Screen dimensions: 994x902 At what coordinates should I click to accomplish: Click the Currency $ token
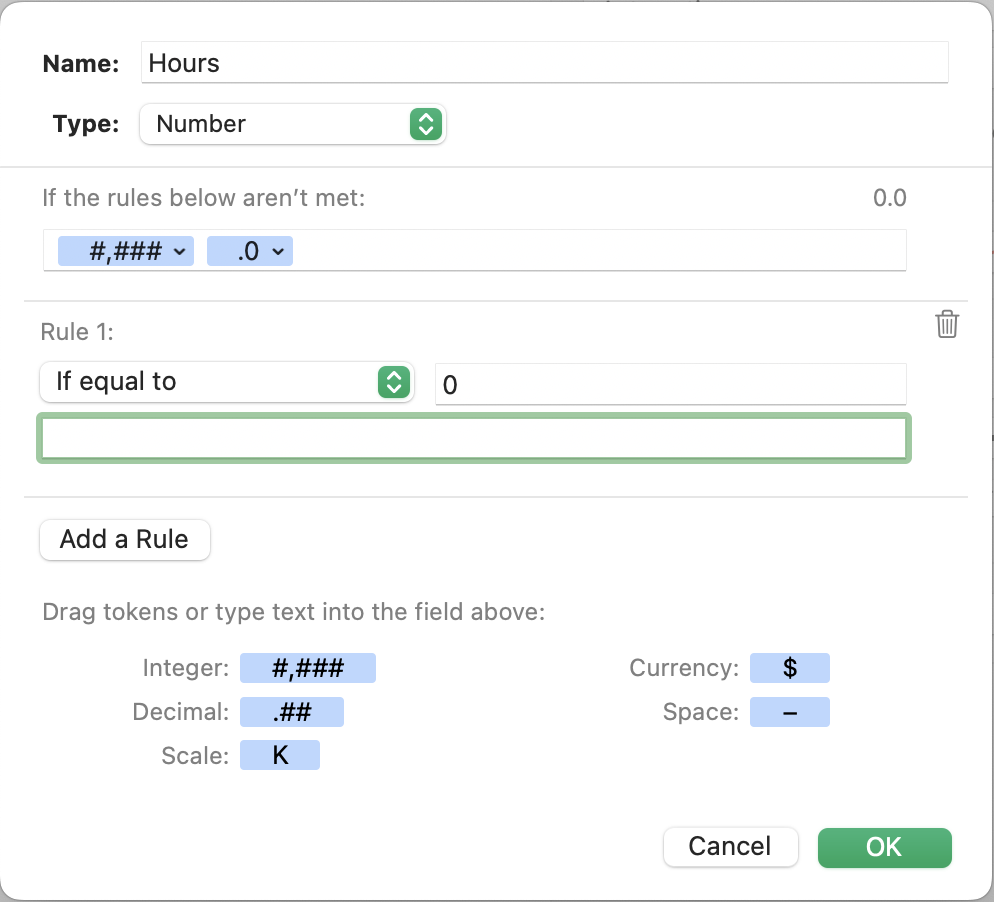tap(789, 668)
